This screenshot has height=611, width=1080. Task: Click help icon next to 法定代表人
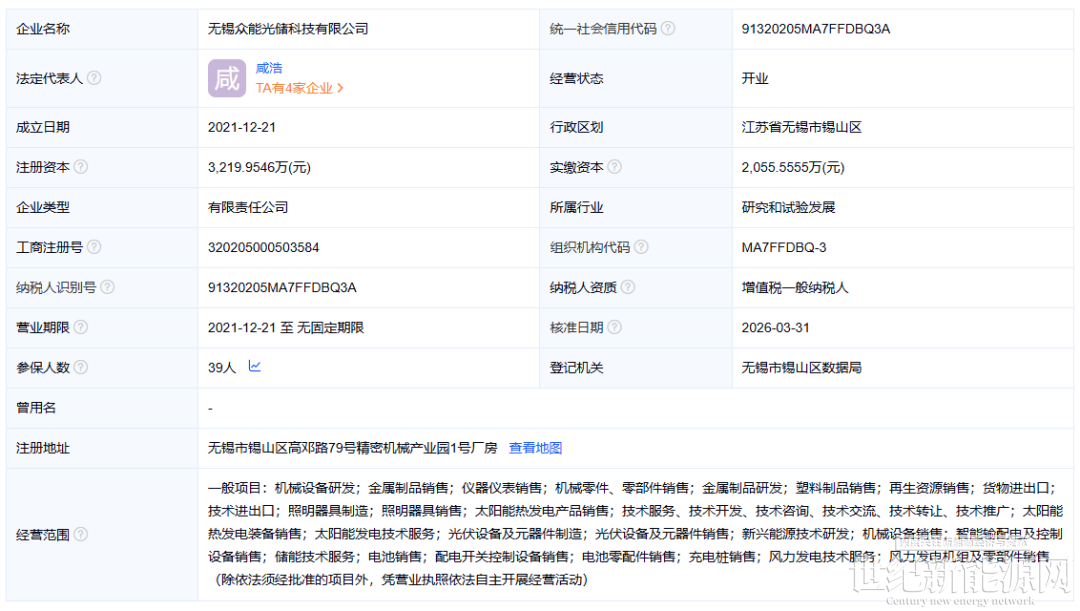click(94, 78)
